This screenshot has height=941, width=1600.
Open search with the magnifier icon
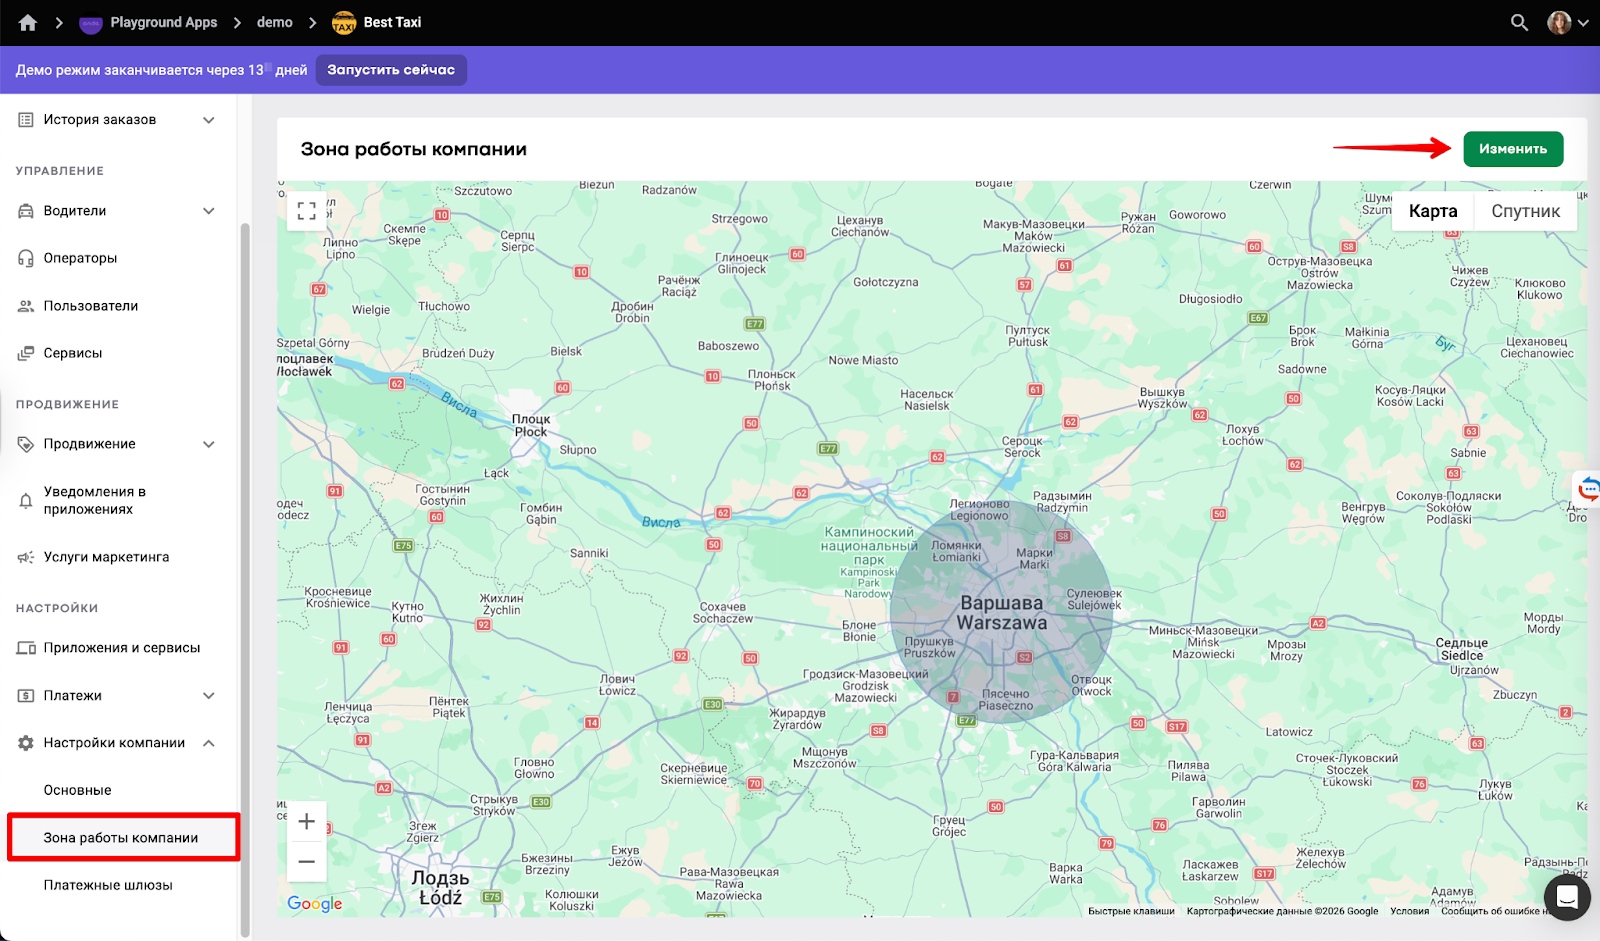[x=1519, y=22]
